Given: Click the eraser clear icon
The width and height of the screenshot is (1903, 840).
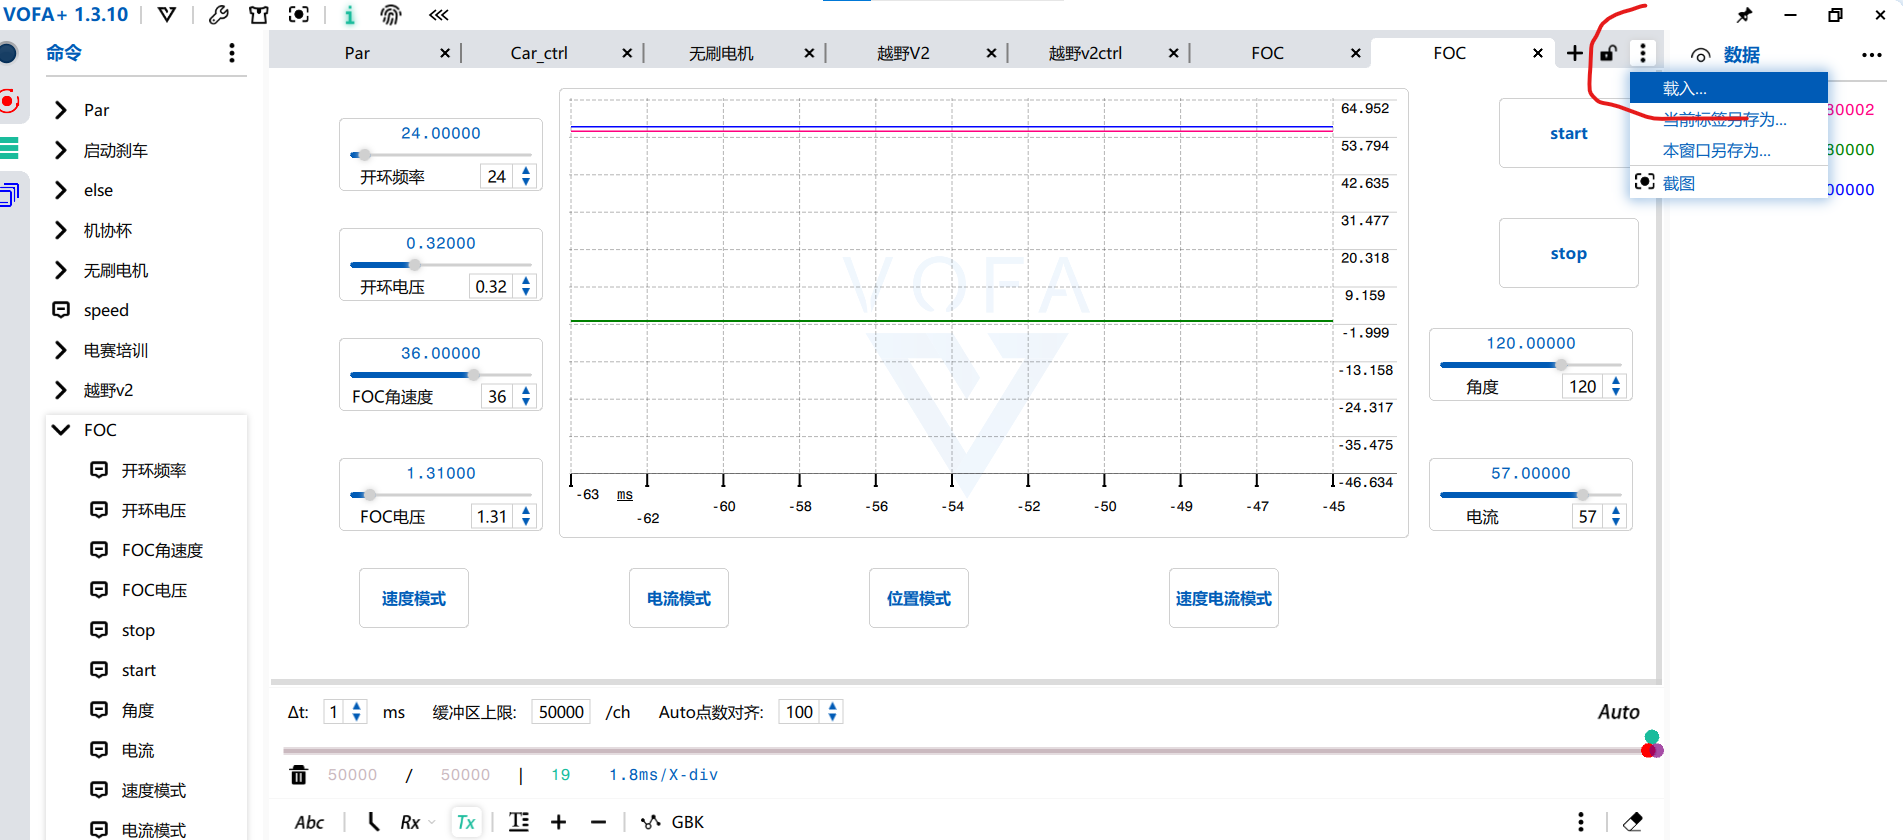Looking at the screenshot, I should (x=1633, y=822).
